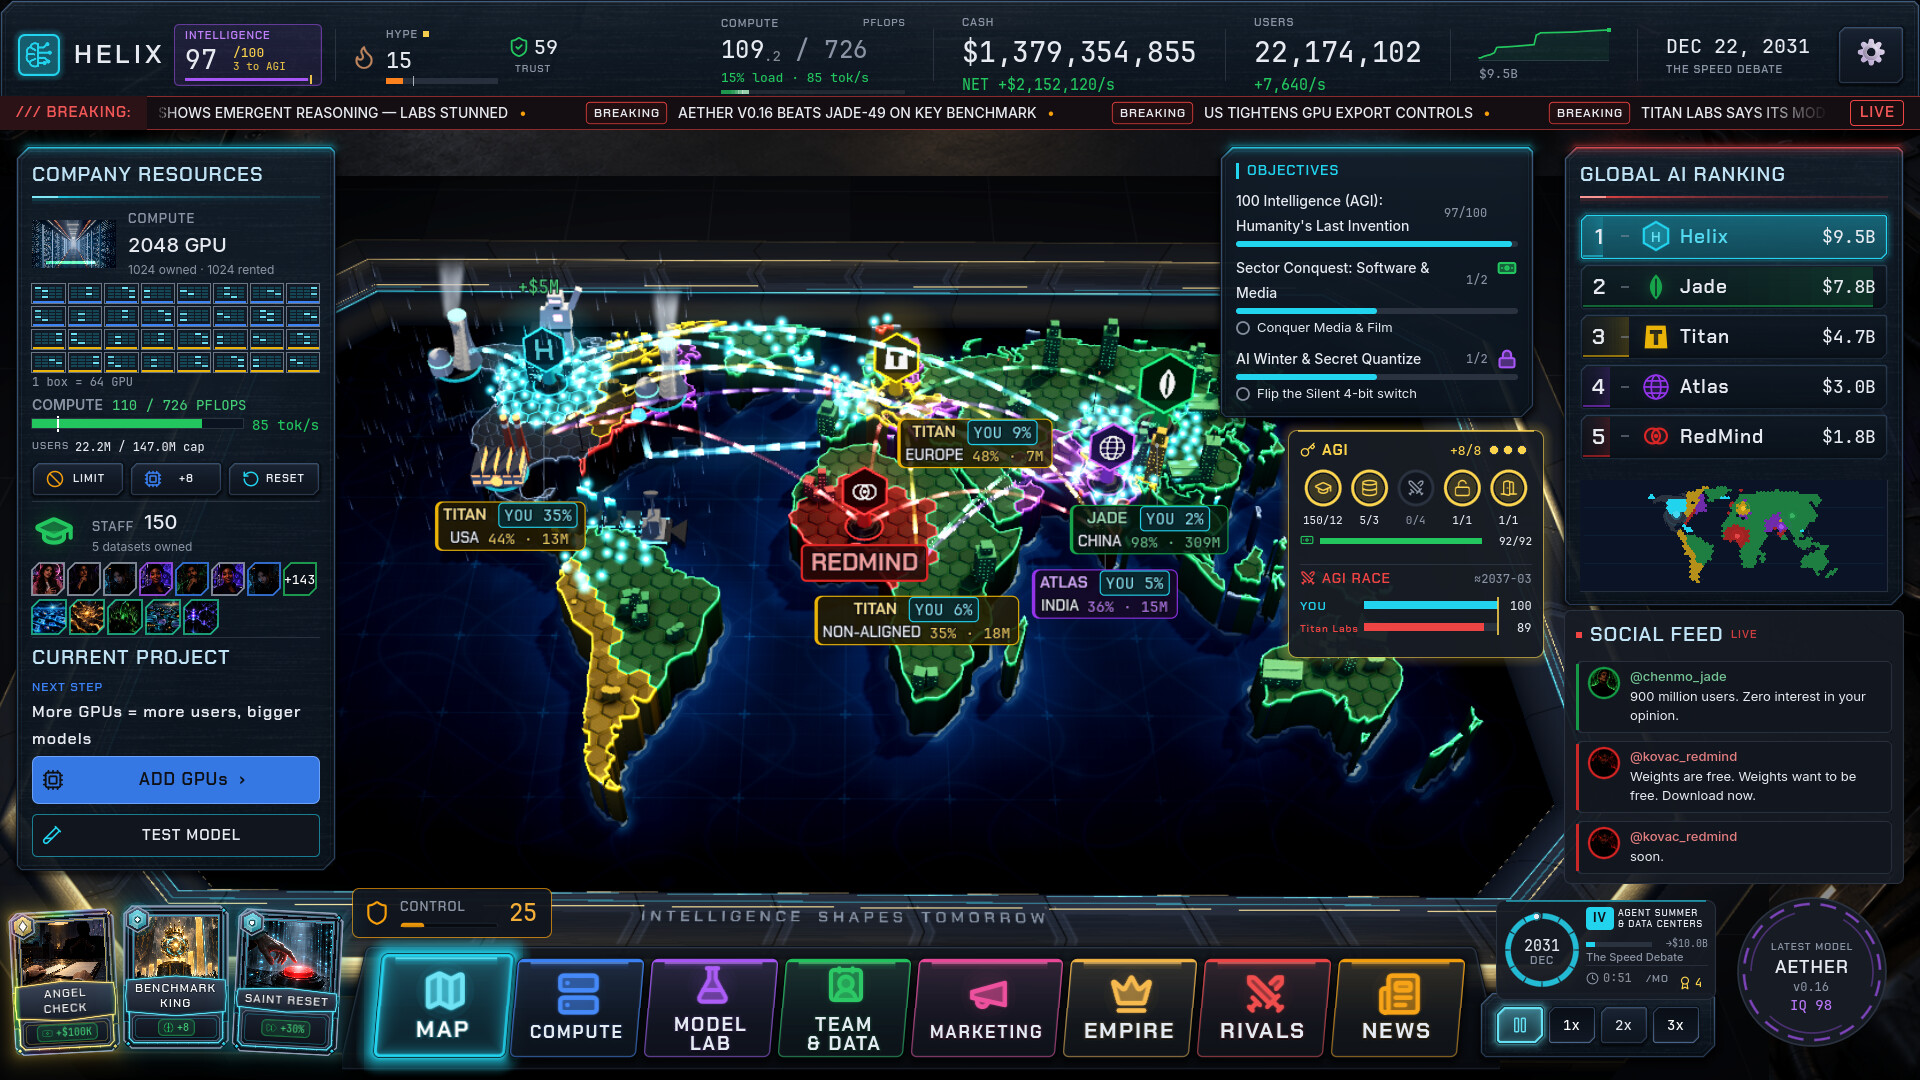Pause the game with the pause button
The height and width of the screenshot is (1080, 1920).
[1519, 1025]
